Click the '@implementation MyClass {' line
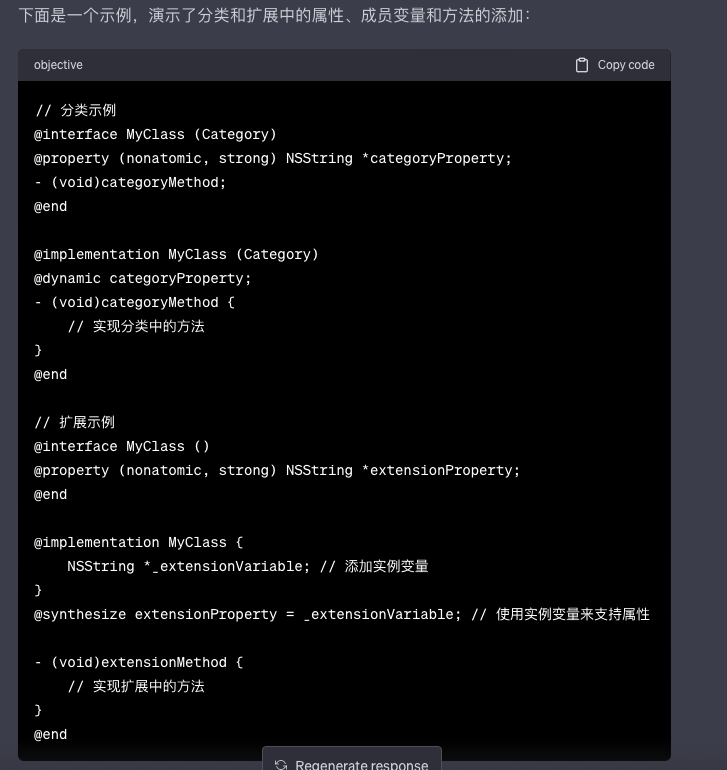Viewport: 727px width, 770px height. coord(139,542)
